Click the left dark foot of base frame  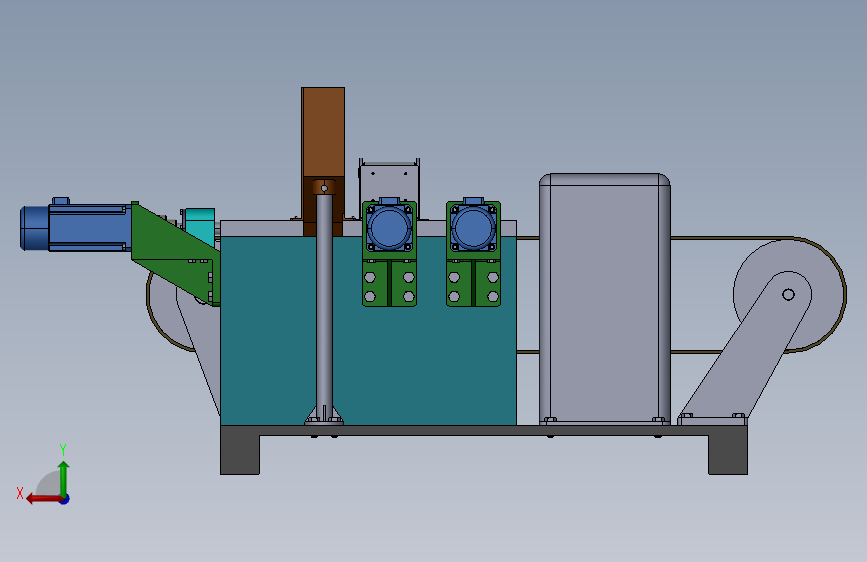(240, 455)
